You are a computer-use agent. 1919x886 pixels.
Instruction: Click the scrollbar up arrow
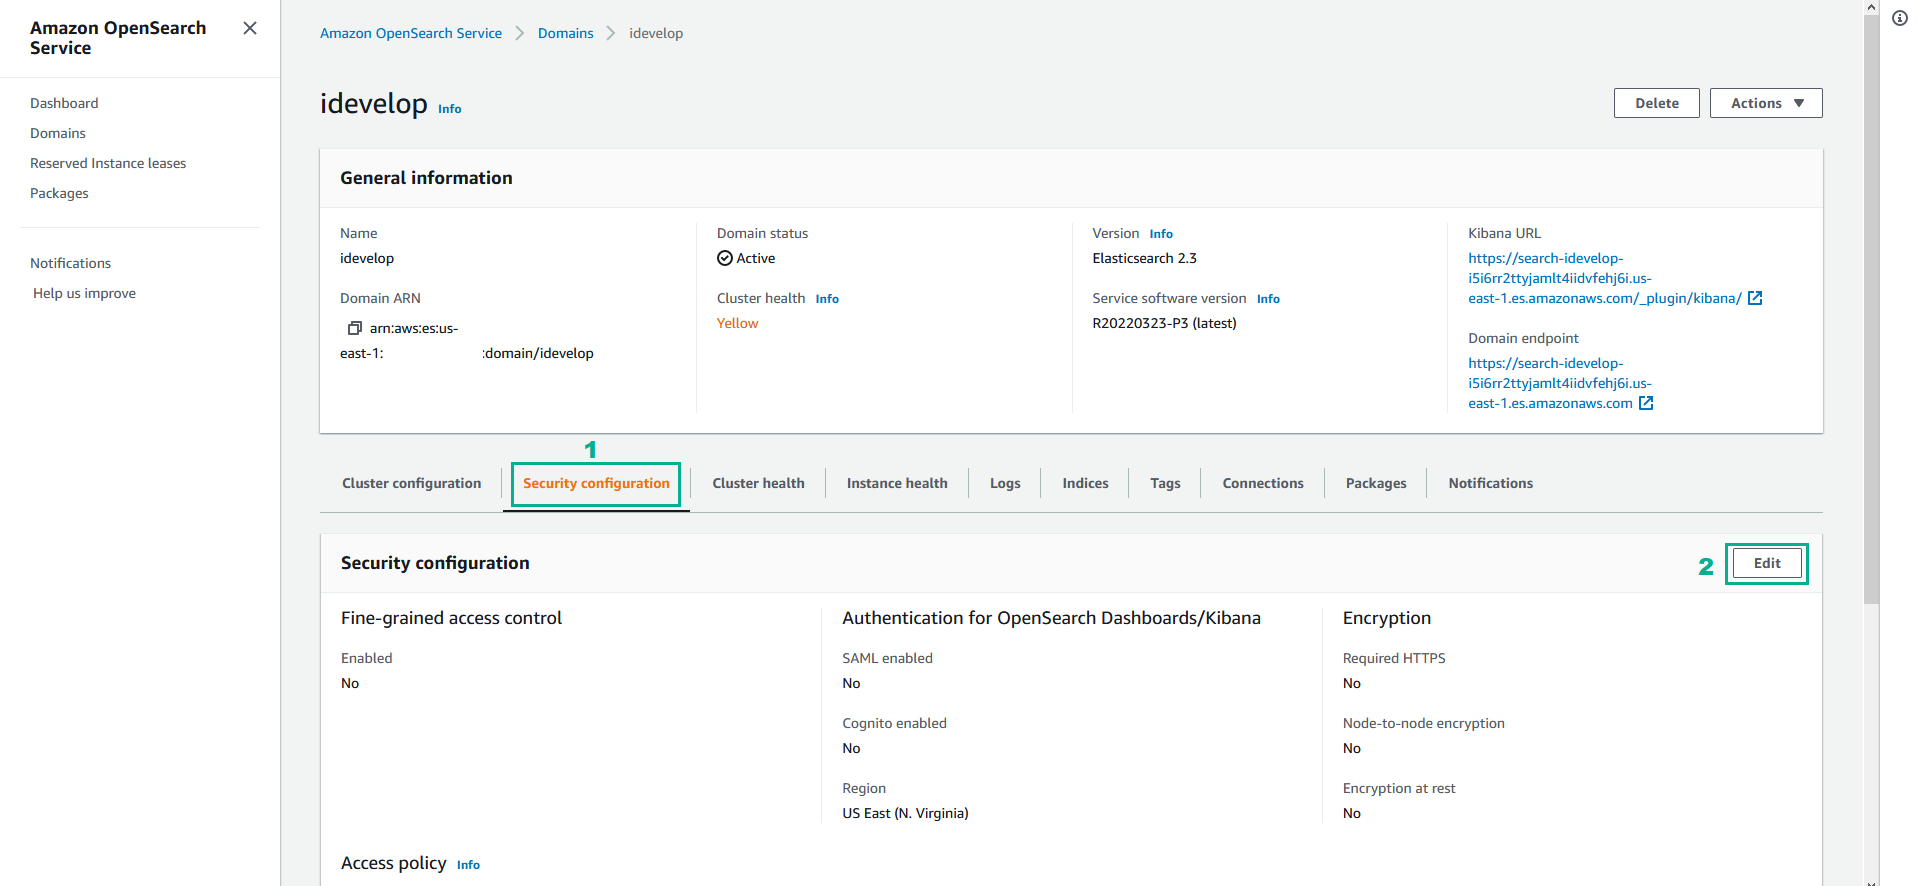pyautogui.click(x=1871, y=7)
